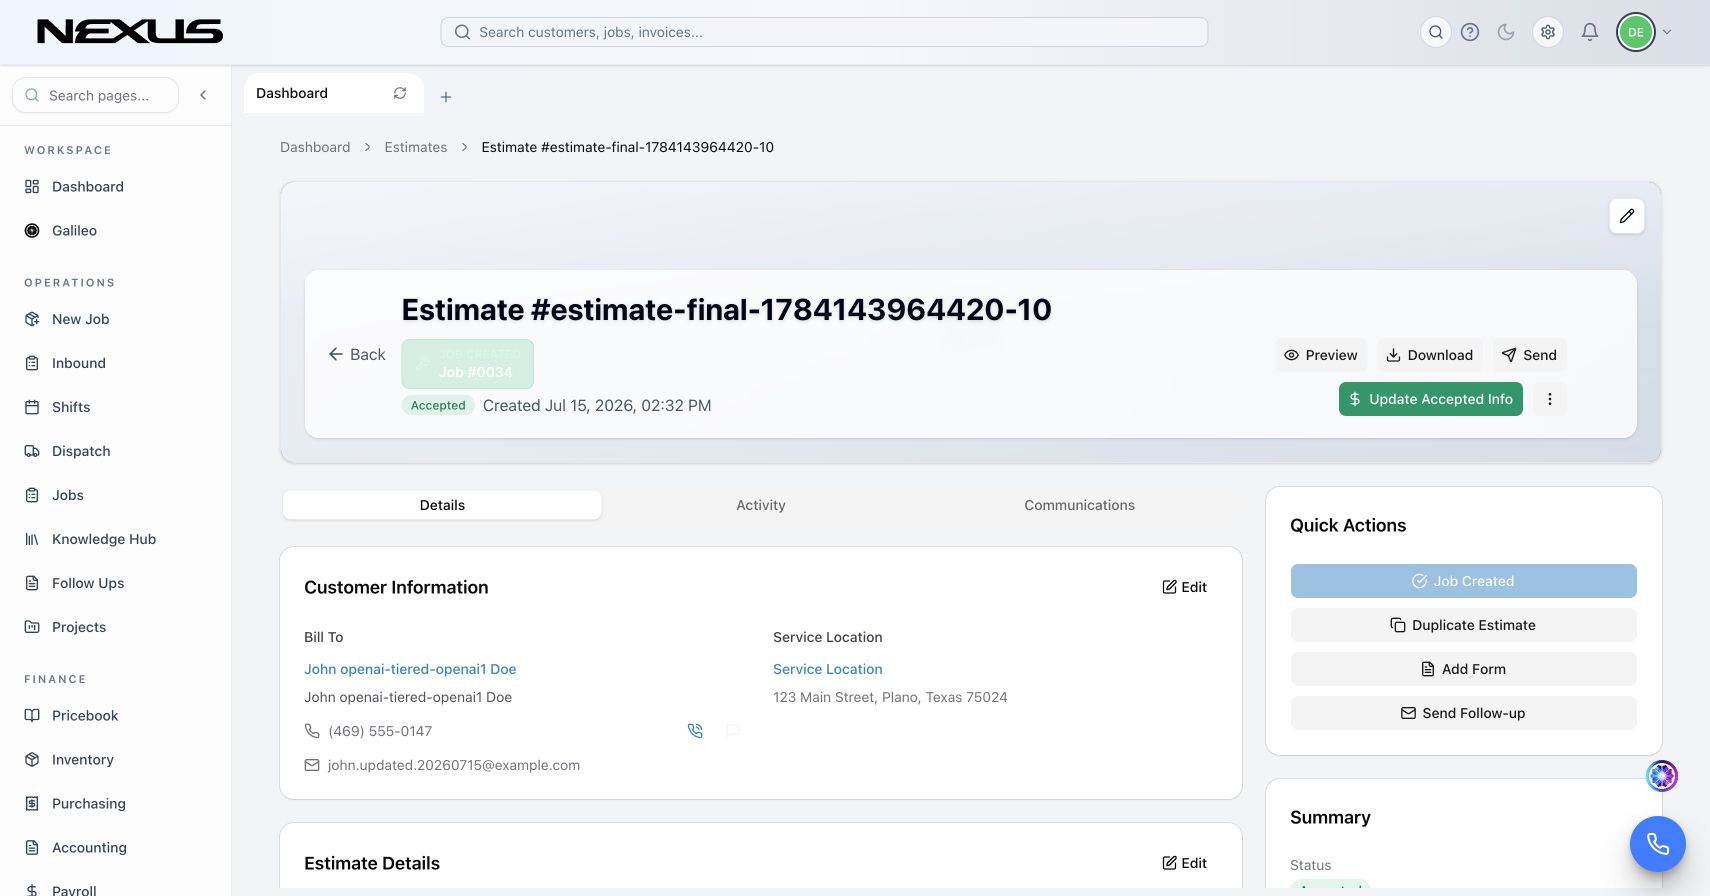Viewport: 1710px width, 896px height.
Task: Expand user menu chevron beside avatar
Action: click(1667, 32)
